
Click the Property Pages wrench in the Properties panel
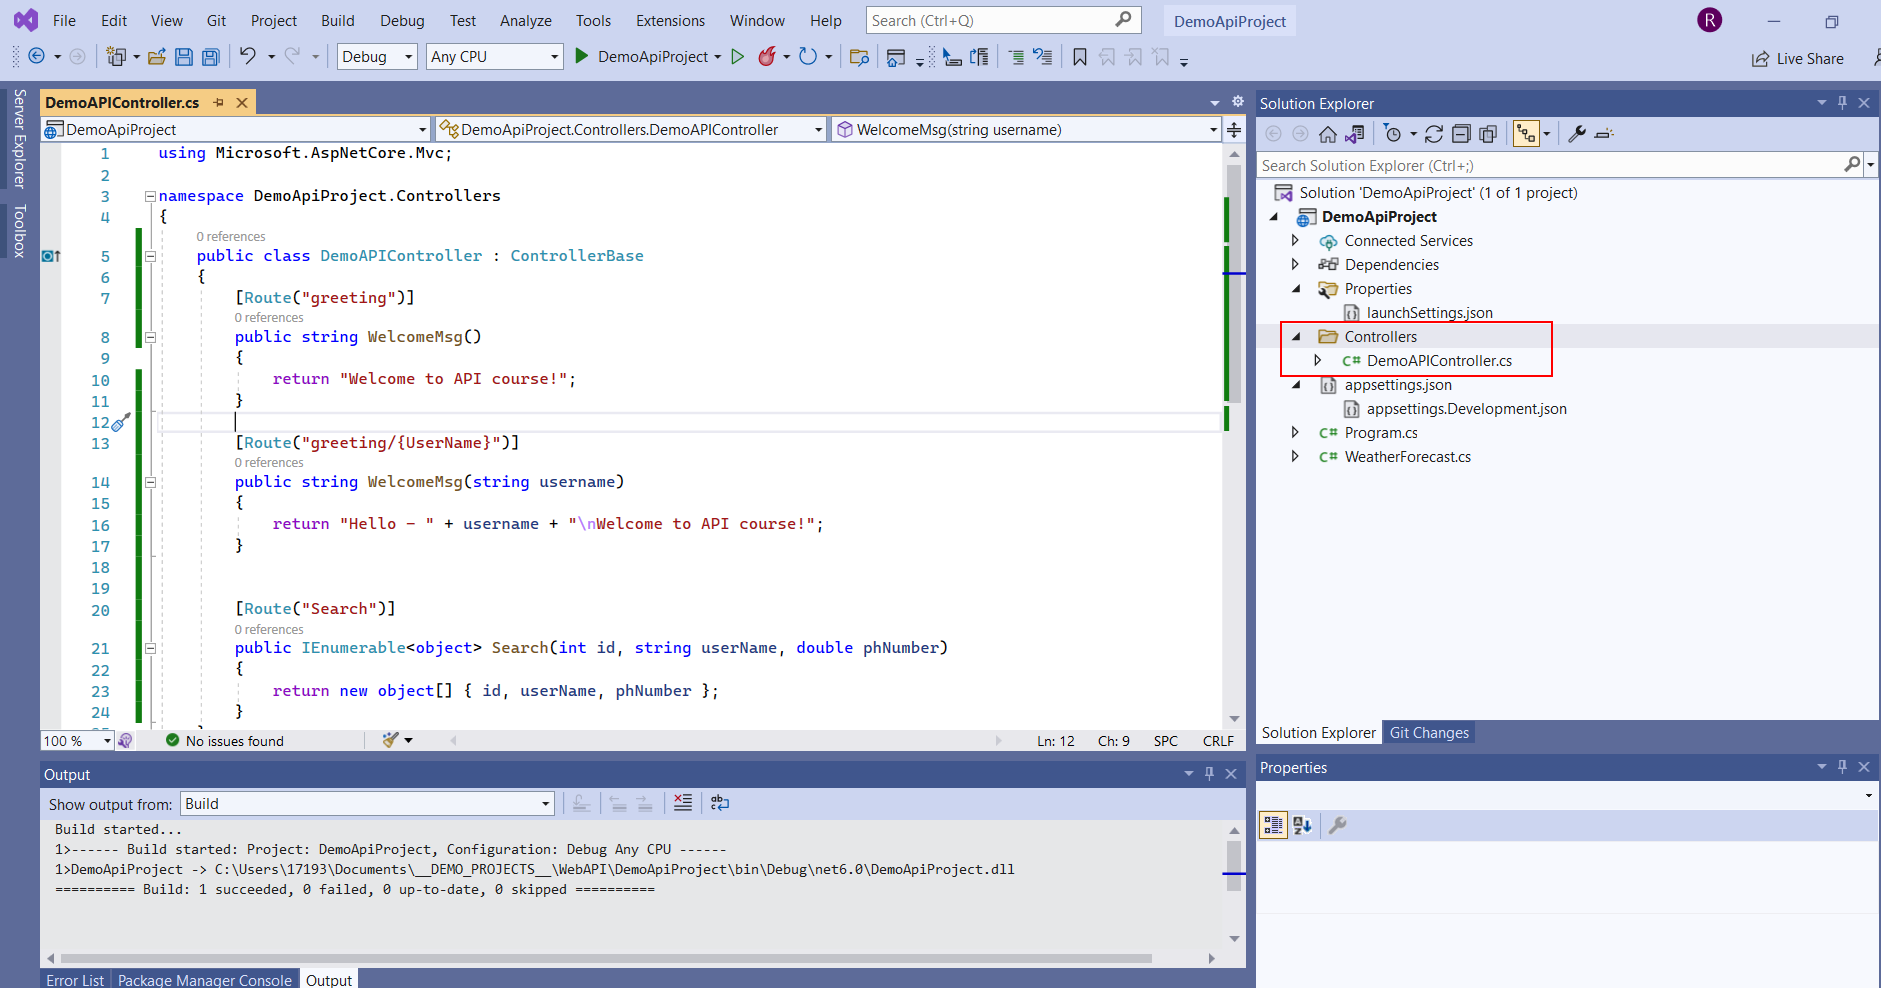[x=1337, y=825]
